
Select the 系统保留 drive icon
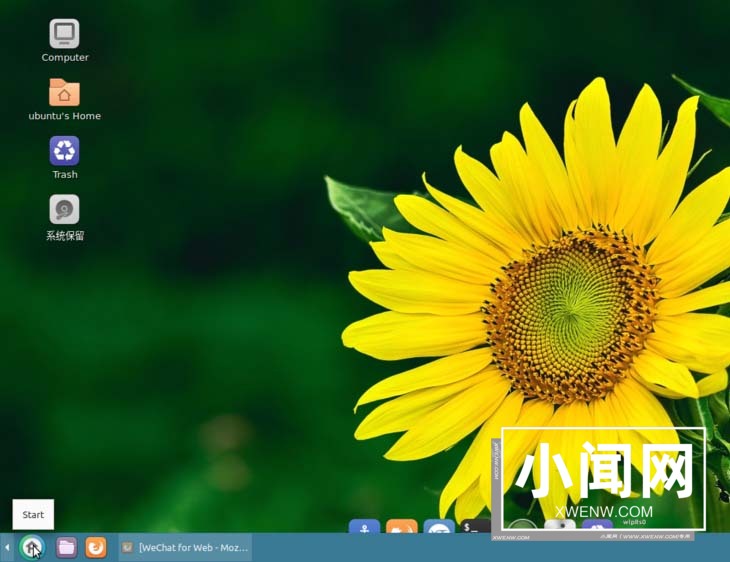64,209
